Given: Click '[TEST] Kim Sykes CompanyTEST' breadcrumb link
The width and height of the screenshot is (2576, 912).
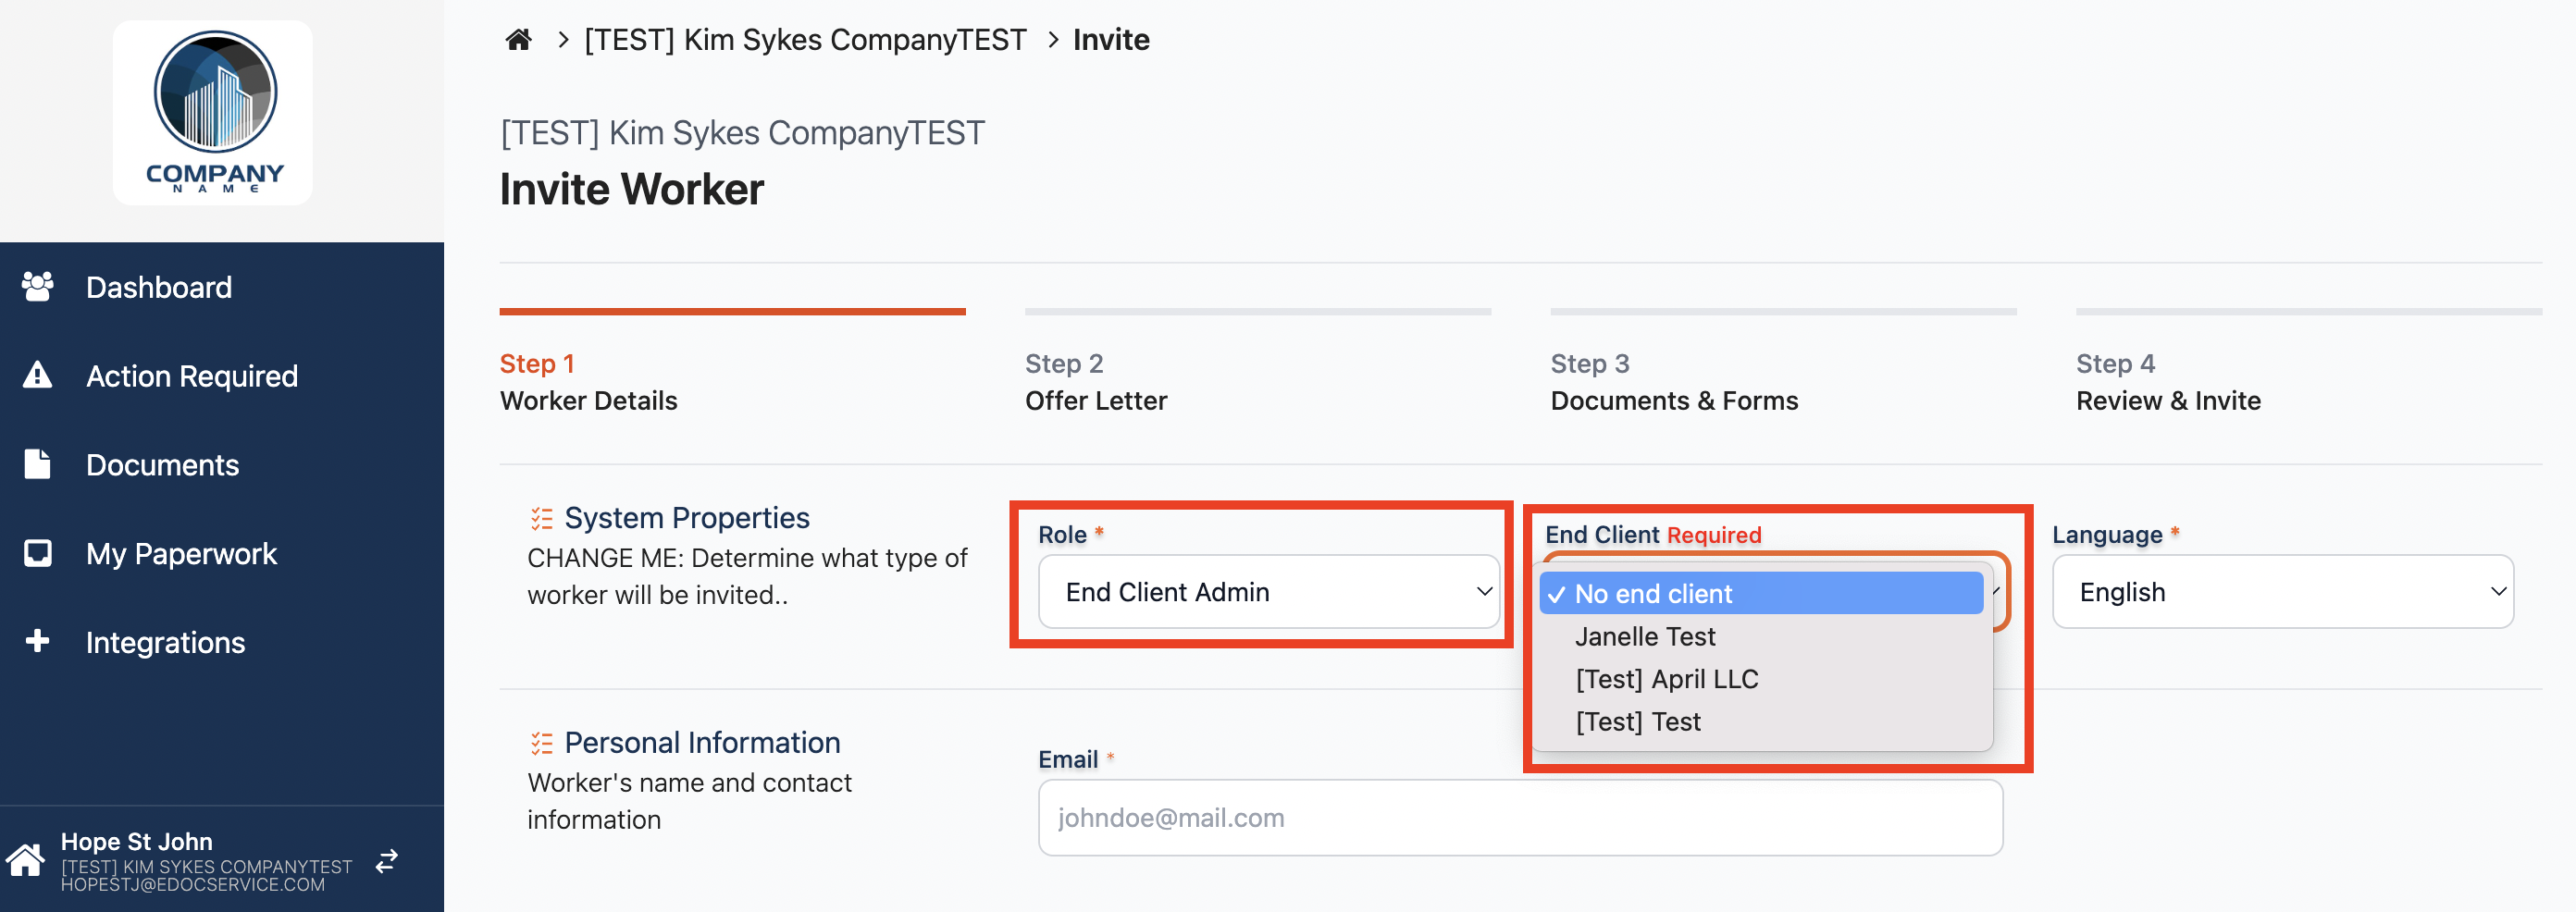Looking at the screenshot, I should [x=805, y=40].
